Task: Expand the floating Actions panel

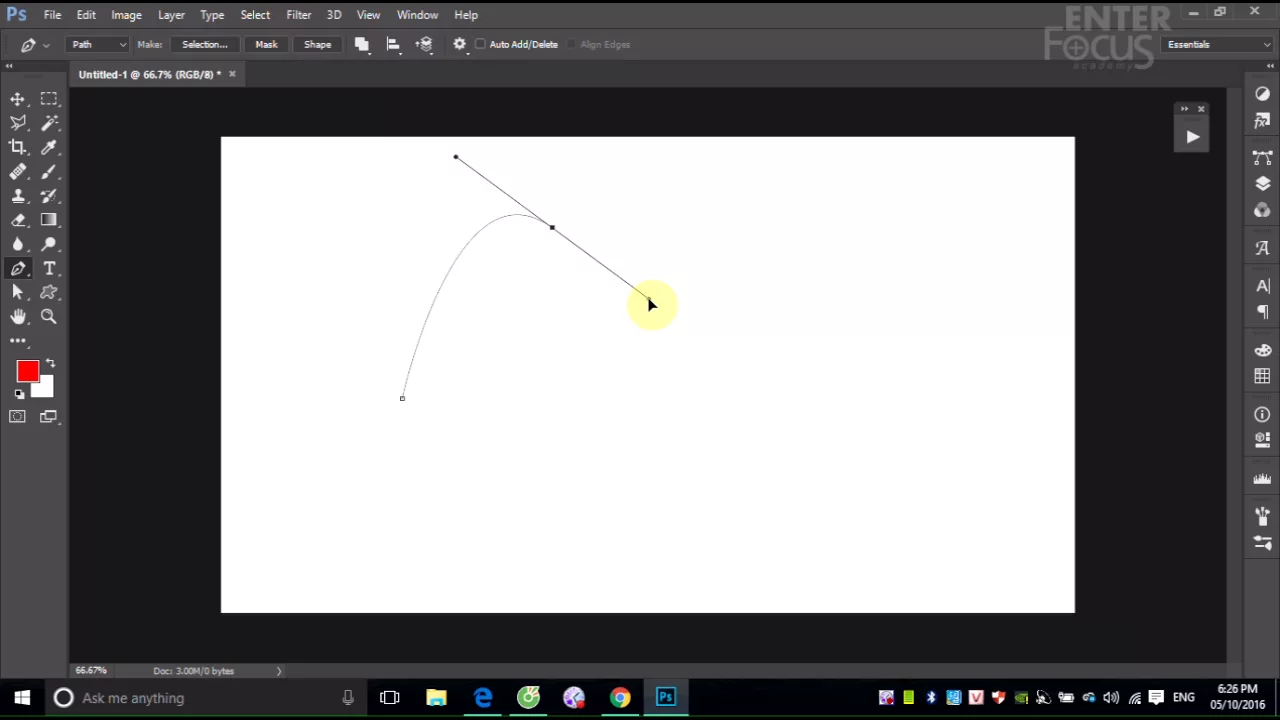Action: [1185, 109]
